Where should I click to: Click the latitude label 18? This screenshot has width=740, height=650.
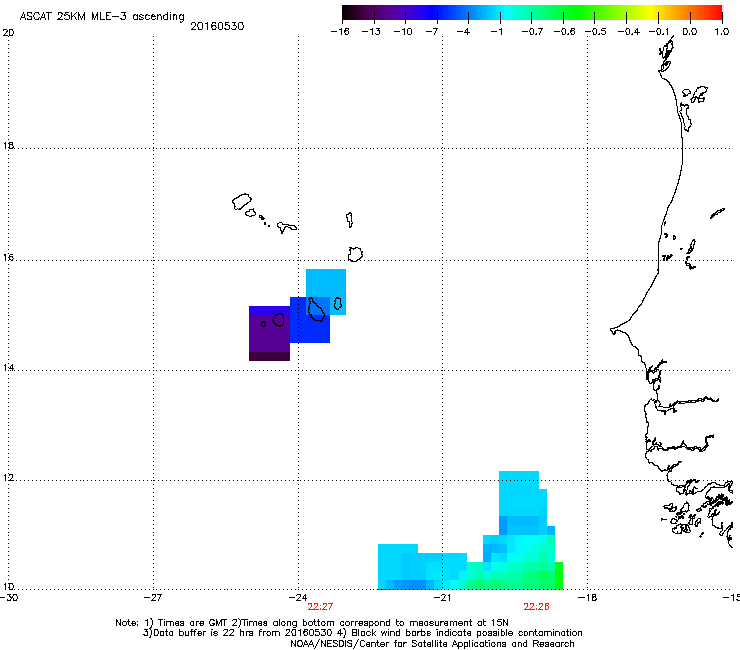pyautogui.click(x=8, y=145)
